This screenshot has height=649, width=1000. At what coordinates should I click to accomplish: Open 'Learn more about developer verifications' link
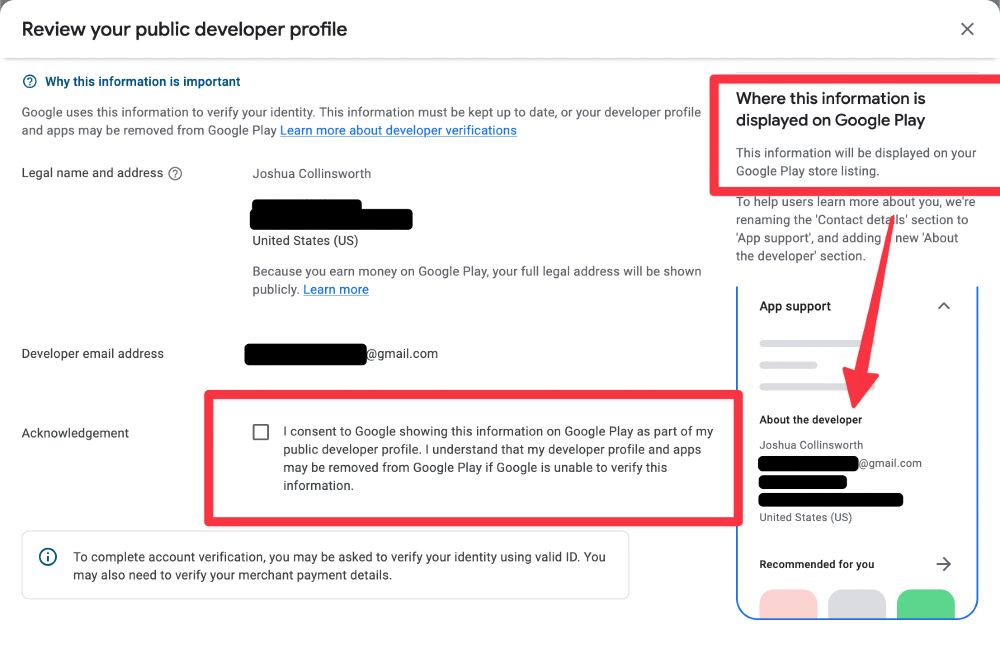398,130
